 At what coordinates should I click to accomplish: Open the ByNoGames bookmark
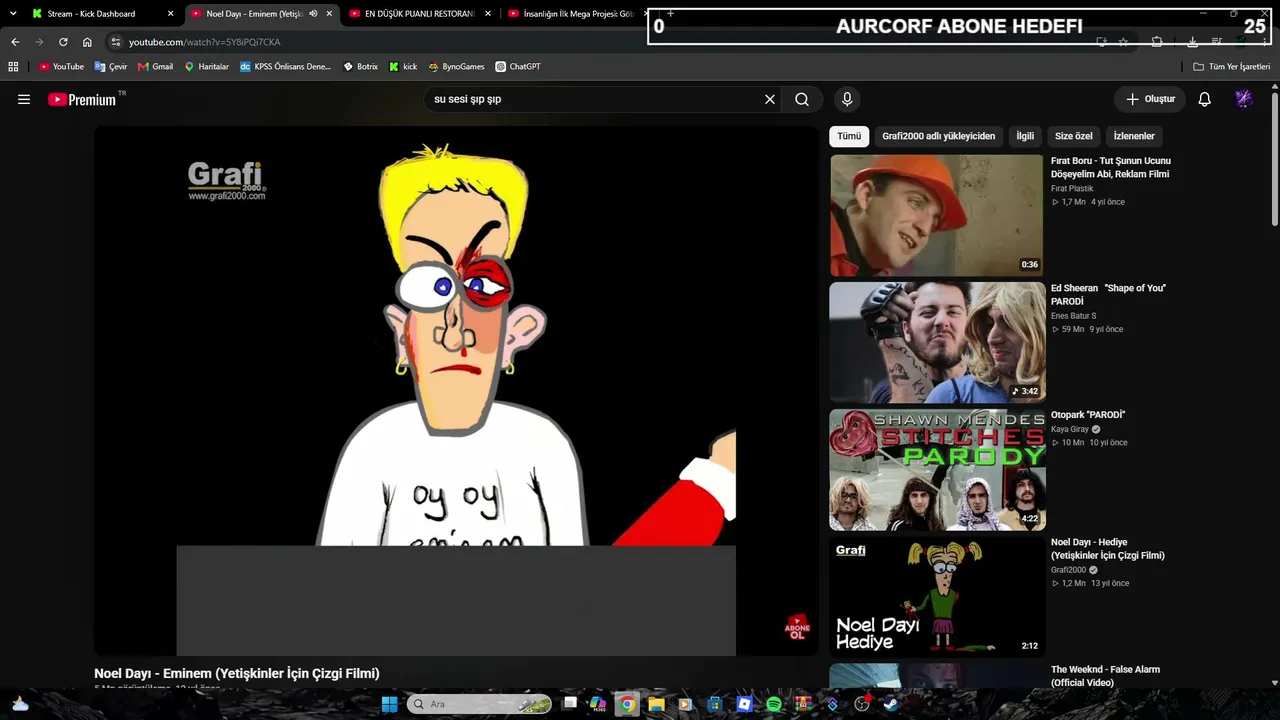pos(456,67)
